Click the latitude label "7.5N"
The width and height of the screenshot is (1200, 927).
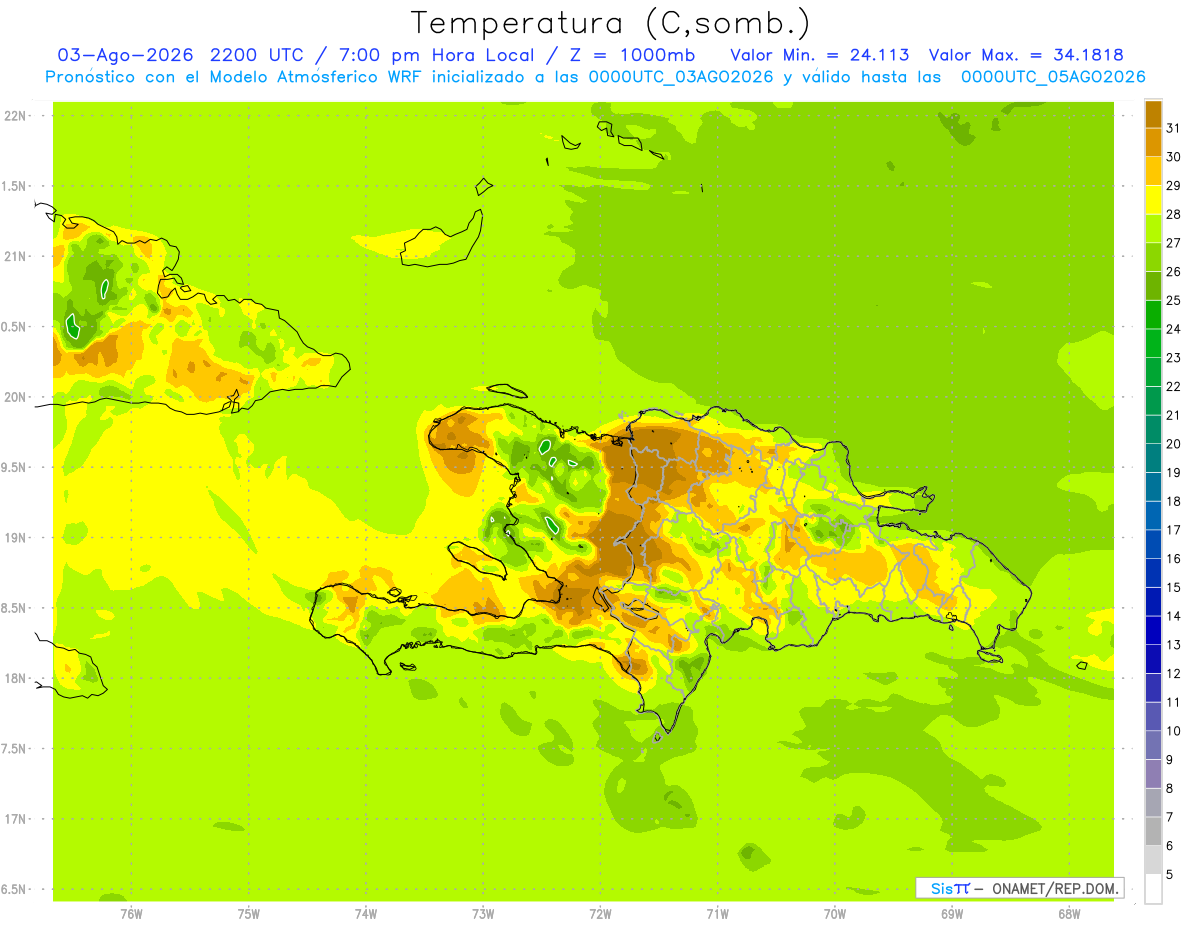point(14,749)
